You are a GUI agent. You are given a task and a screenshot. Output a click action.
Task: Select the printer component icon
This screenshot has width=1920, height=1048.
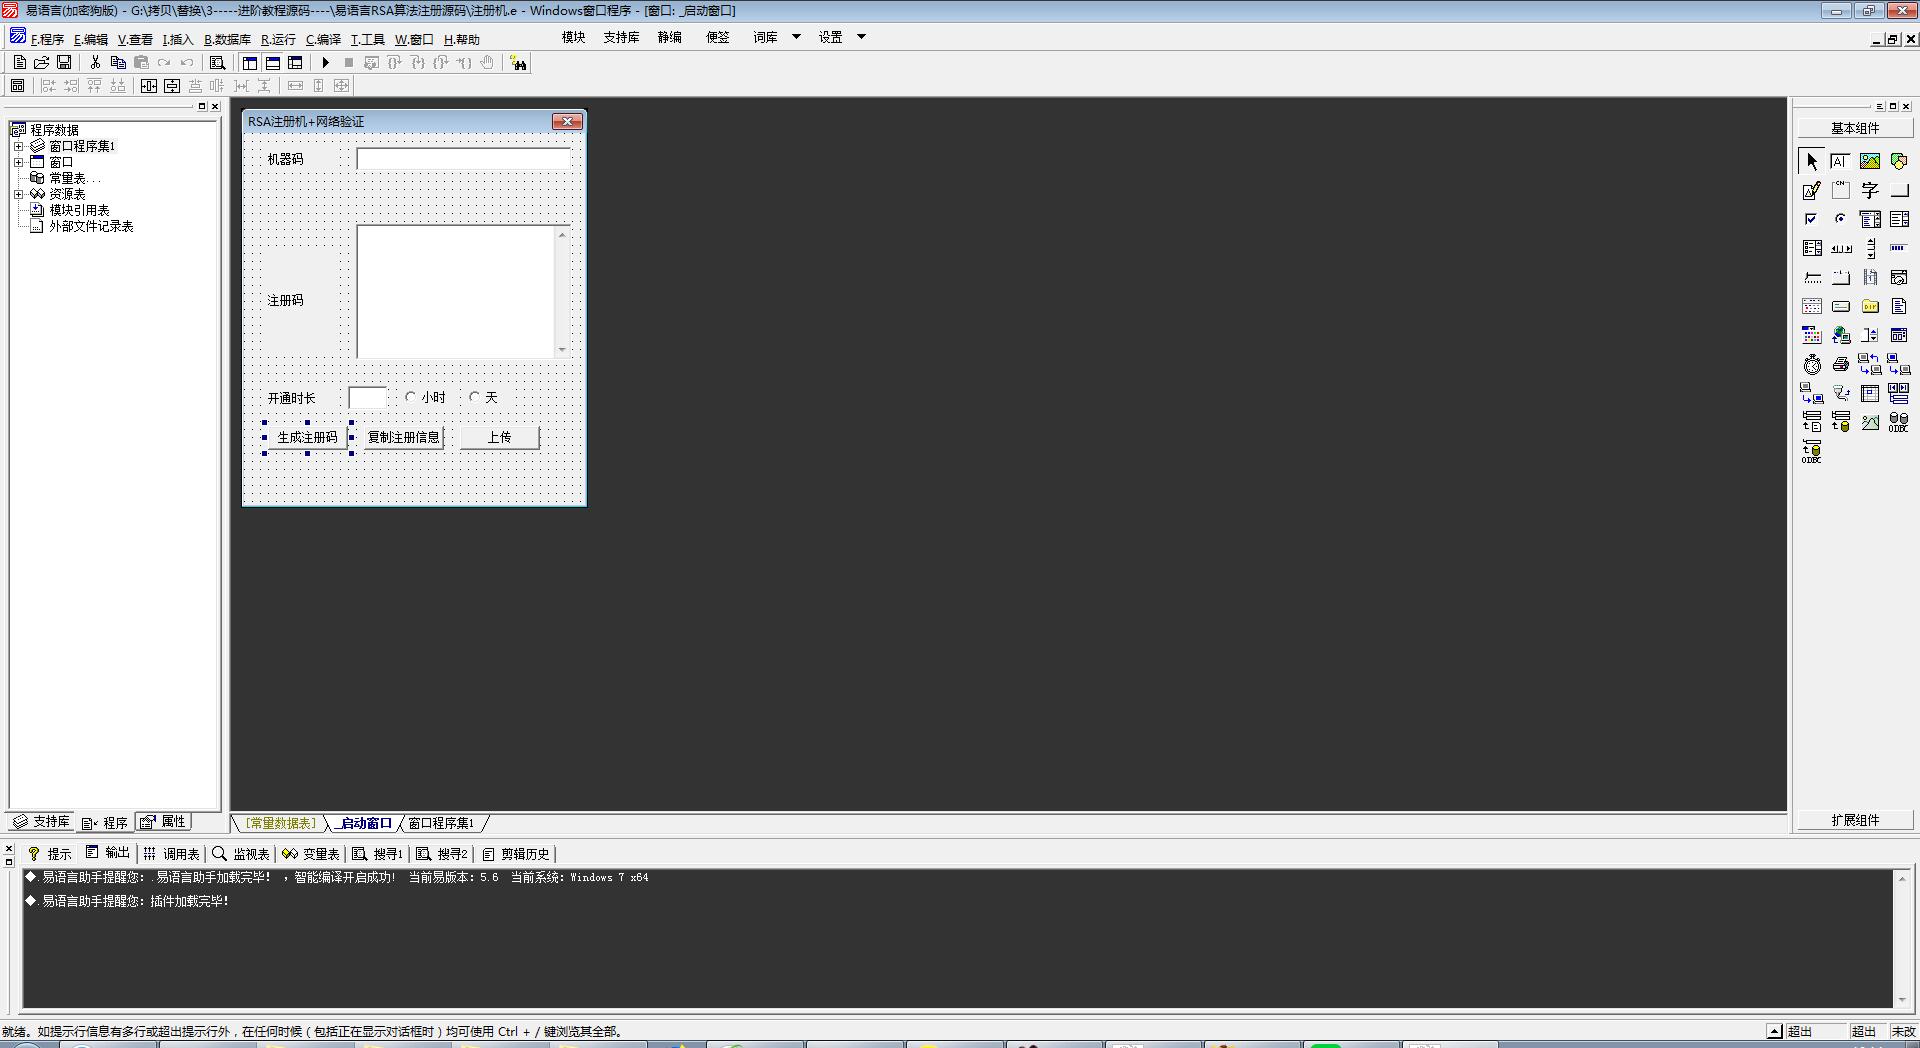(x=1841, y=365)
